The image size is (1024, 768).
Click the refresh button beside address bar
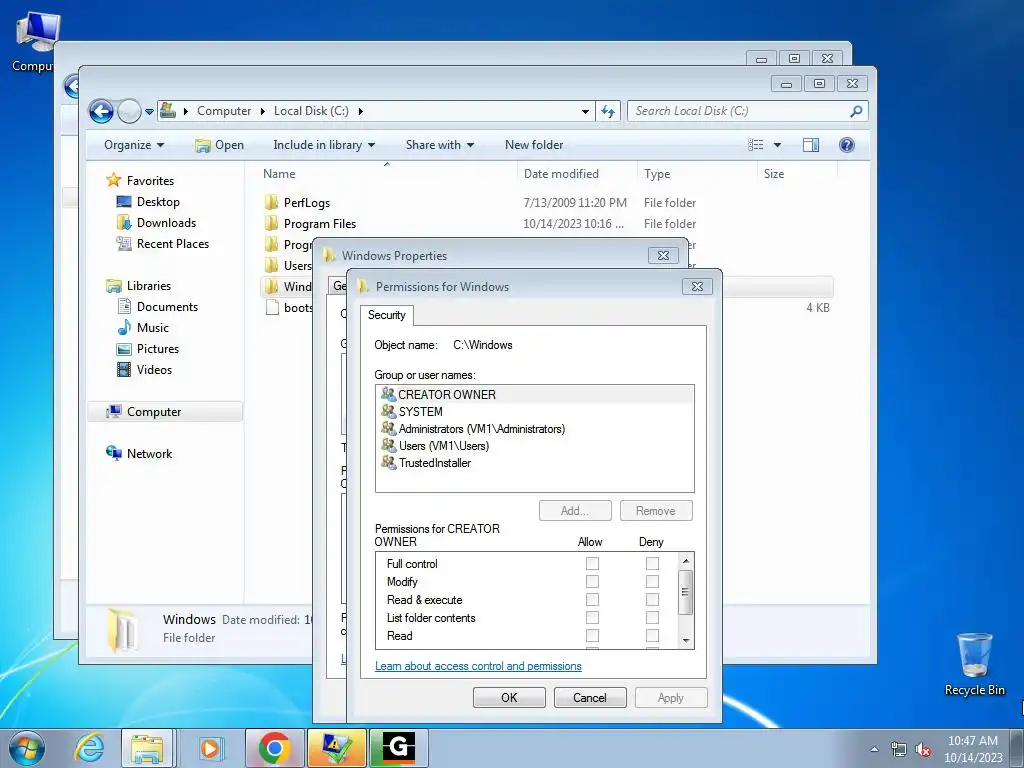608,111
